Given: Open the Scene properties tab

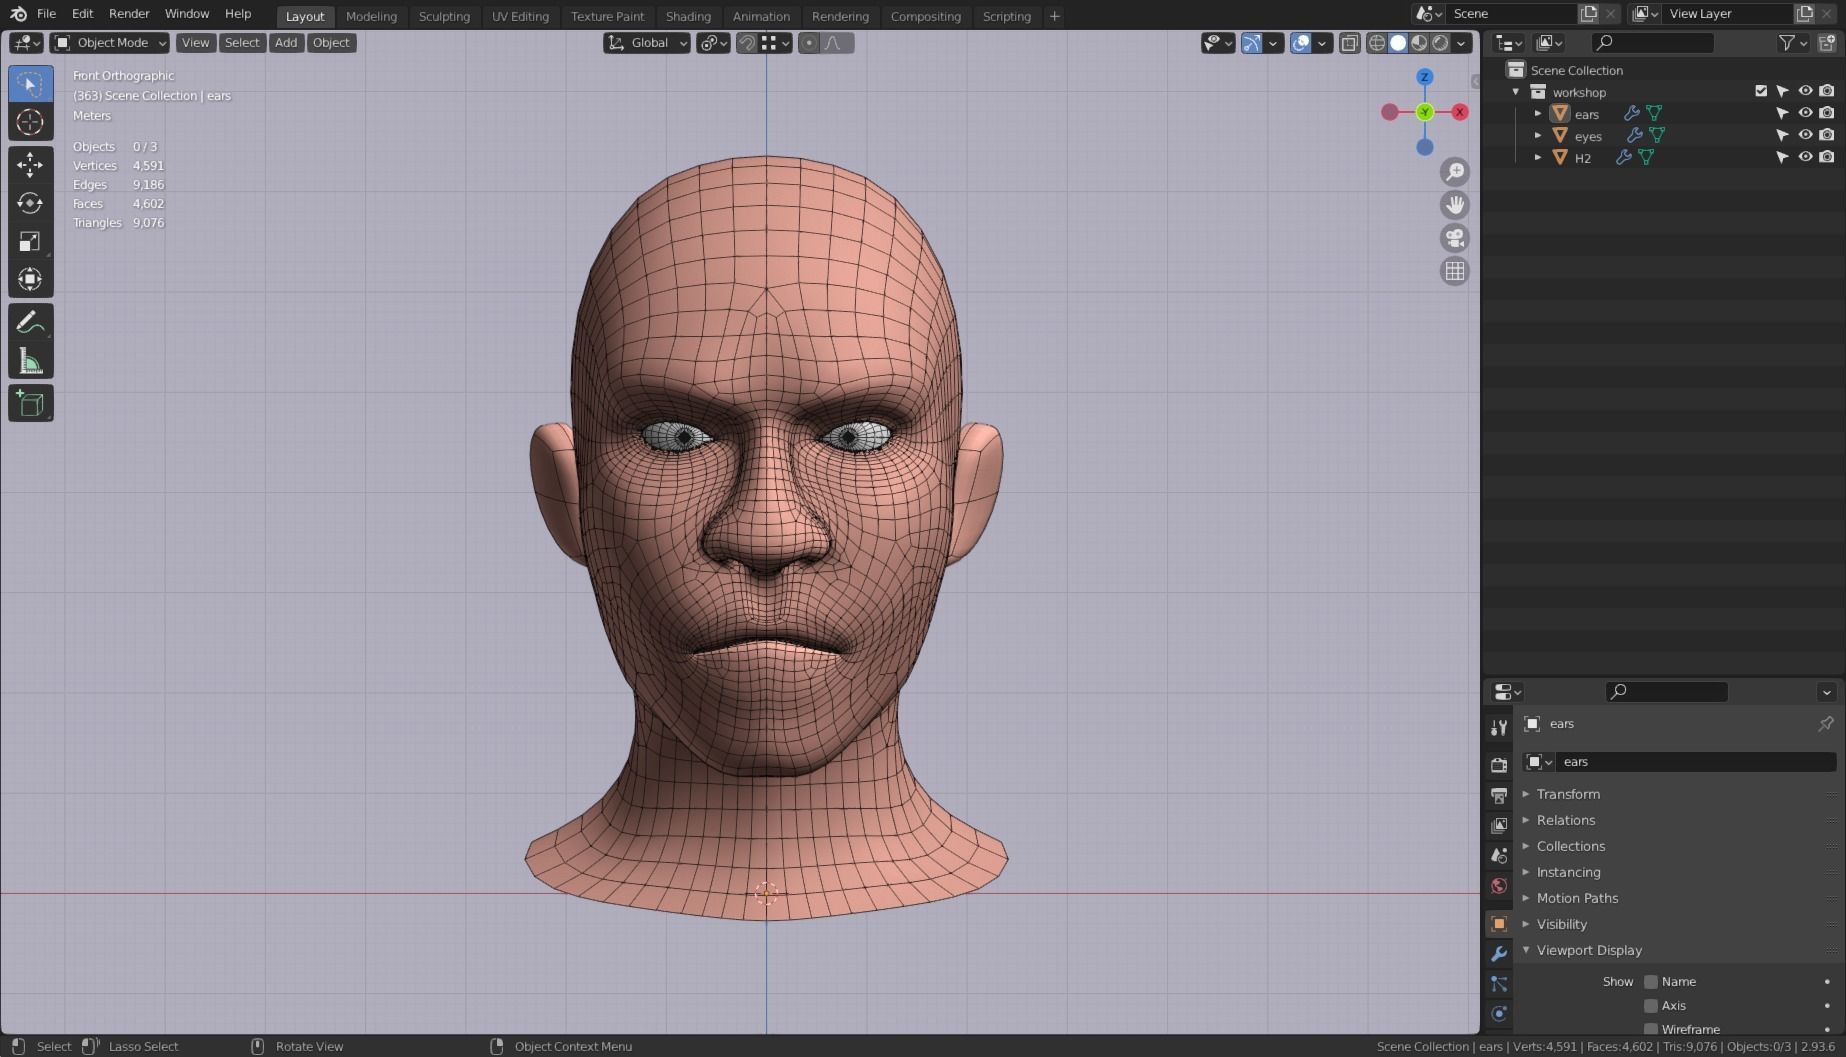Looking at the screenshot, I should (1498, 855).
